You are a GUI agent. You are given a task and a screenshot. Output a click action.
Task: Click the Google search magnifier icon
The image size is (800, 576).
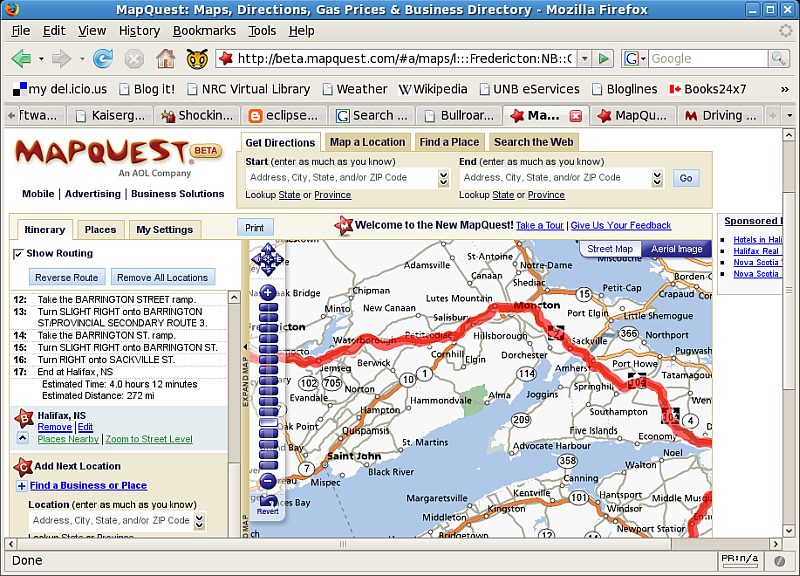point(778,59)
